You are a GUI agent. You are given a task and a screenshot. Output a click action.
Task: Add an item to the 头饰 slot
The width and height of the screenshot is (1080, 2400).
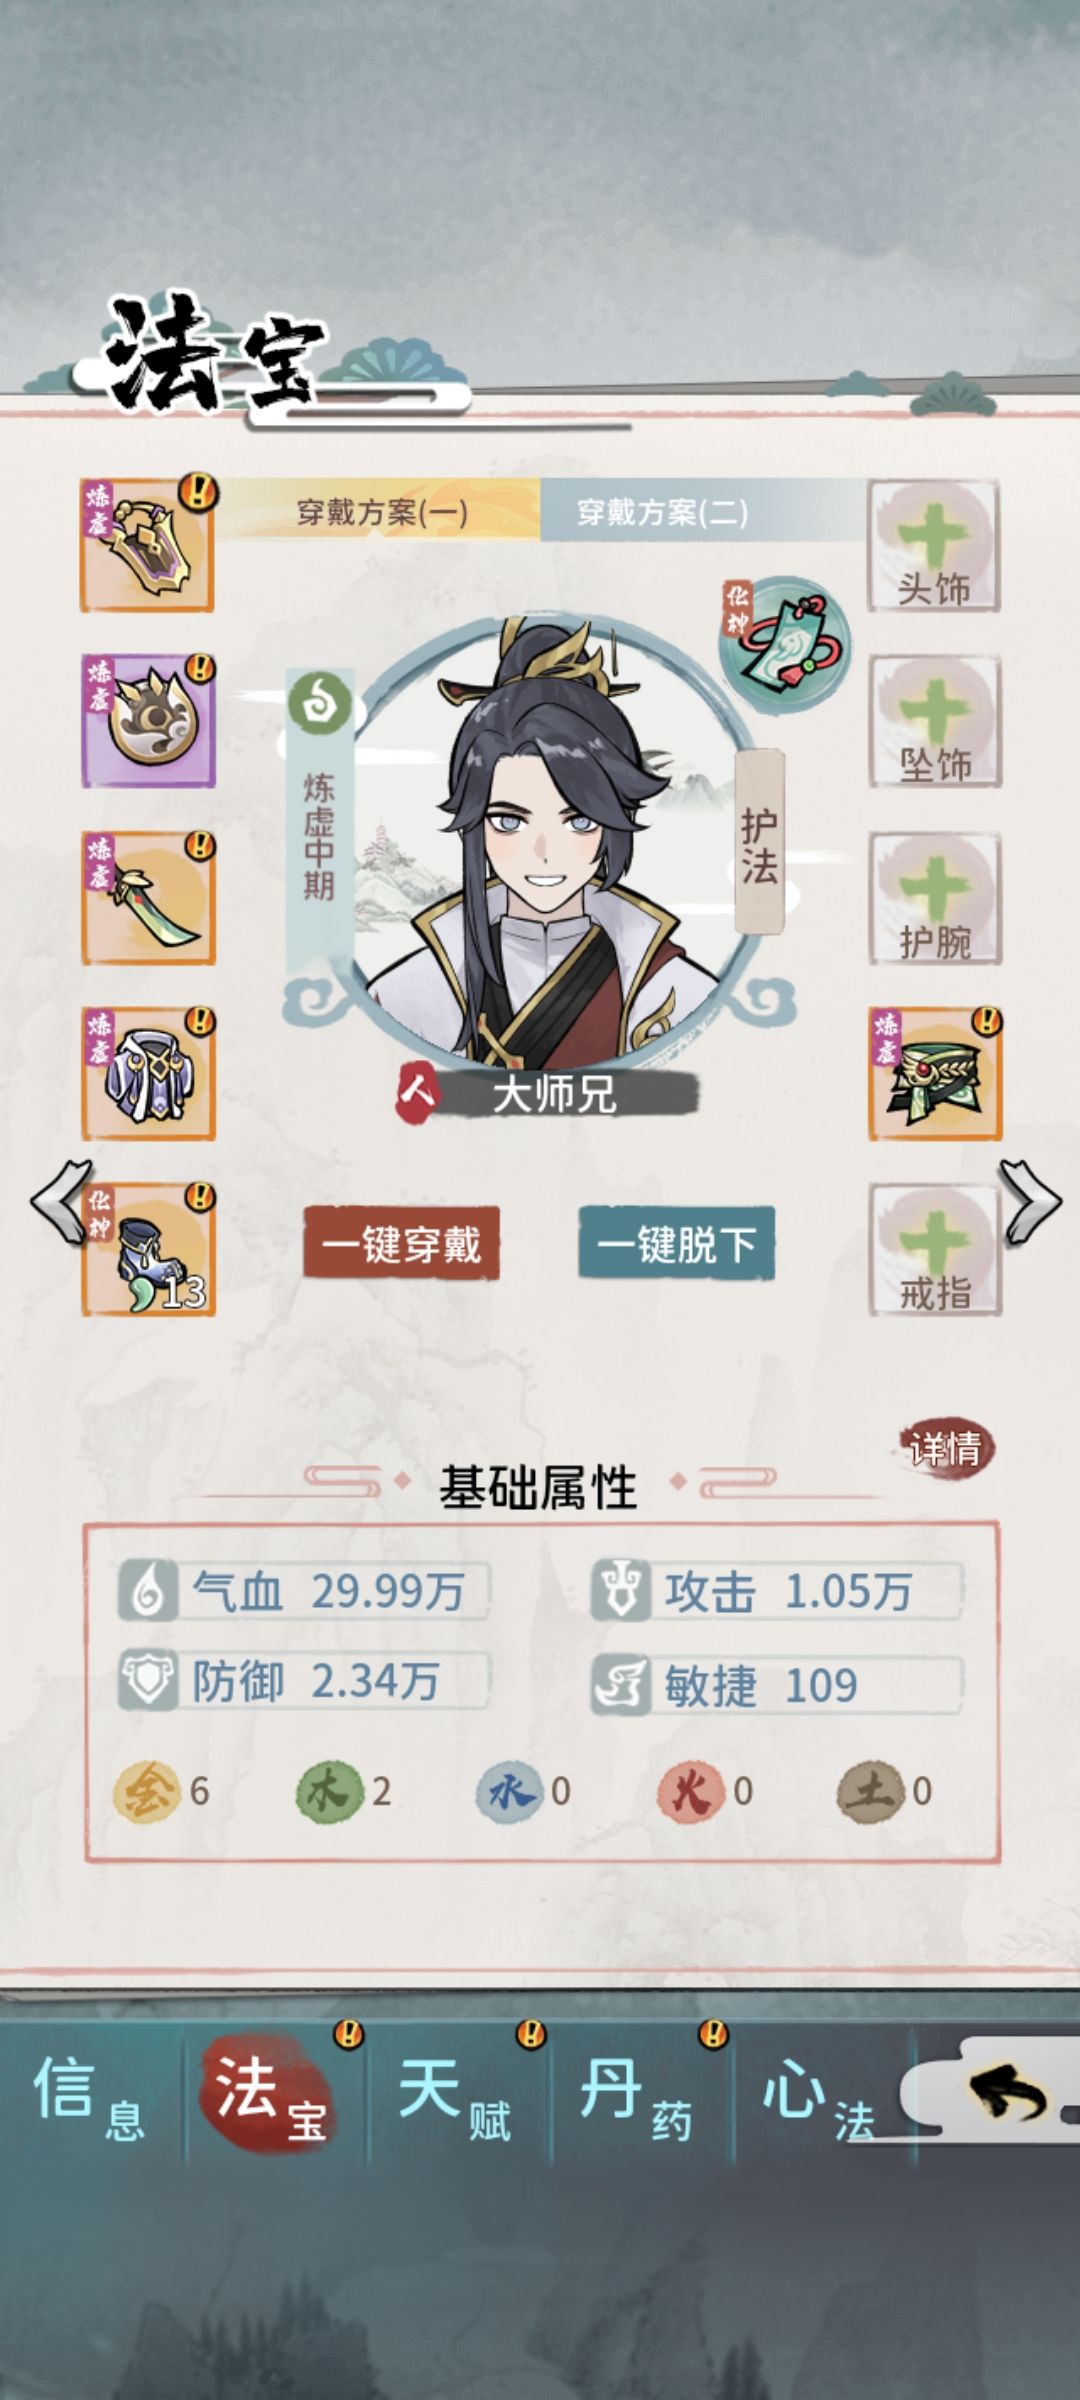point(934,546)
